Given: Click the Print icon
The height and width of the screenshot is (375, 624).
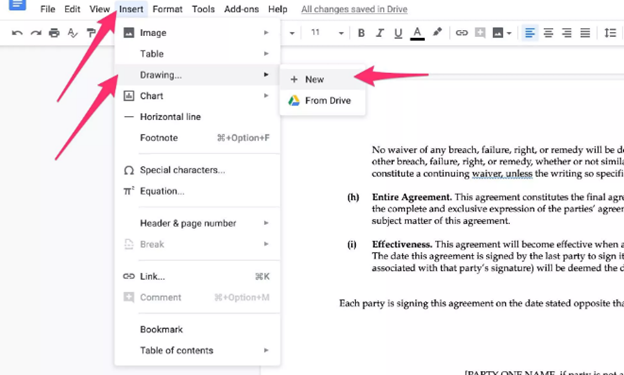Looking at the screenshot, I should coord(54,33).
